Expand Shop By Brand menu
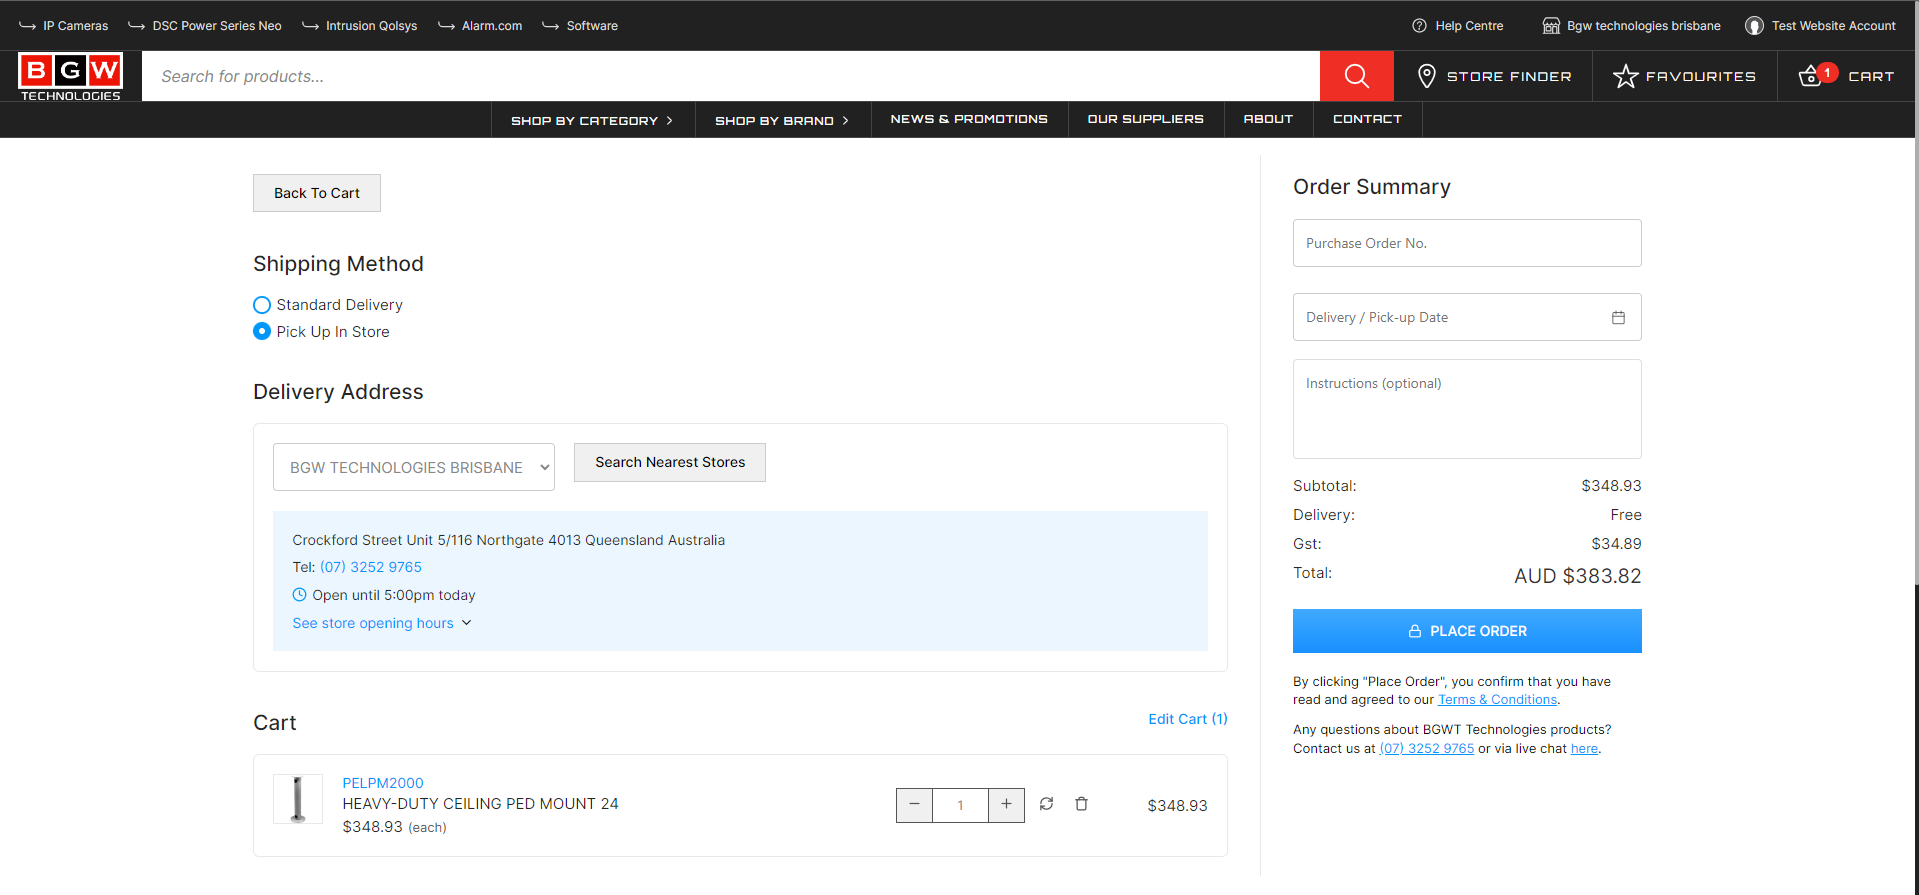 point(783,120)
